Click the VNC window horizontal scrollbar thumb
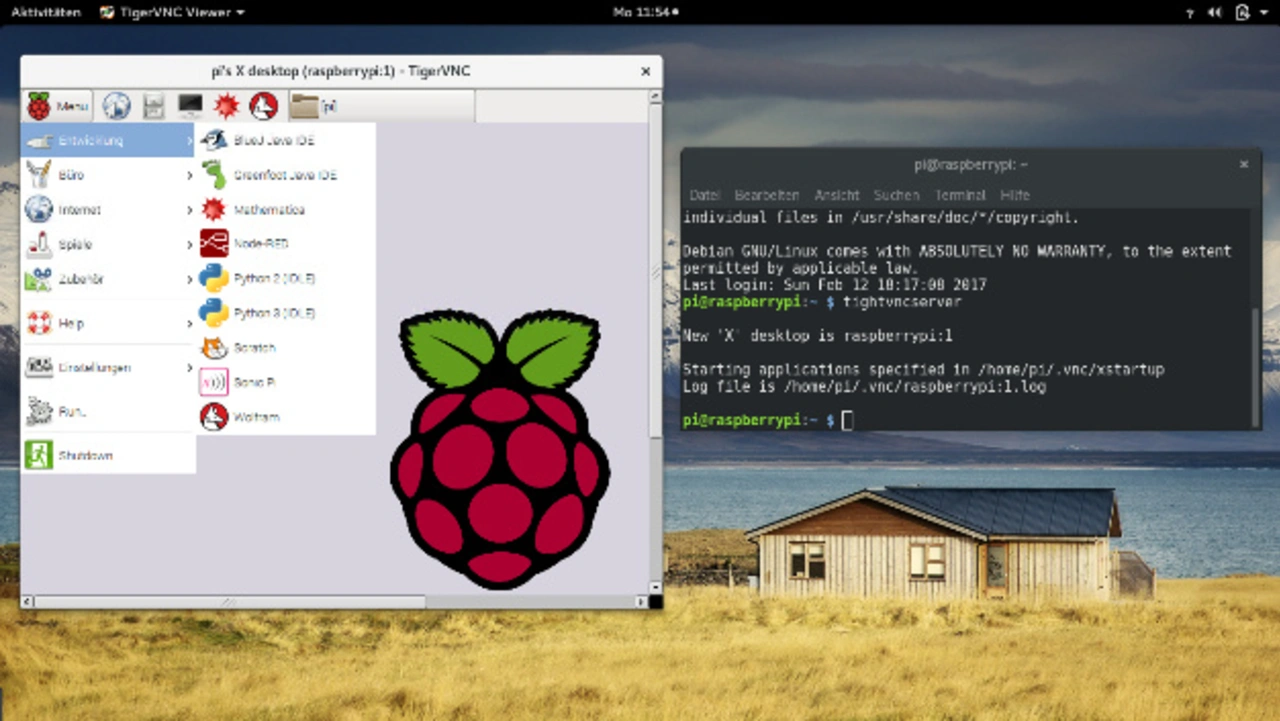This screenshot has width=1280, height=721. [x=230, y=602]
